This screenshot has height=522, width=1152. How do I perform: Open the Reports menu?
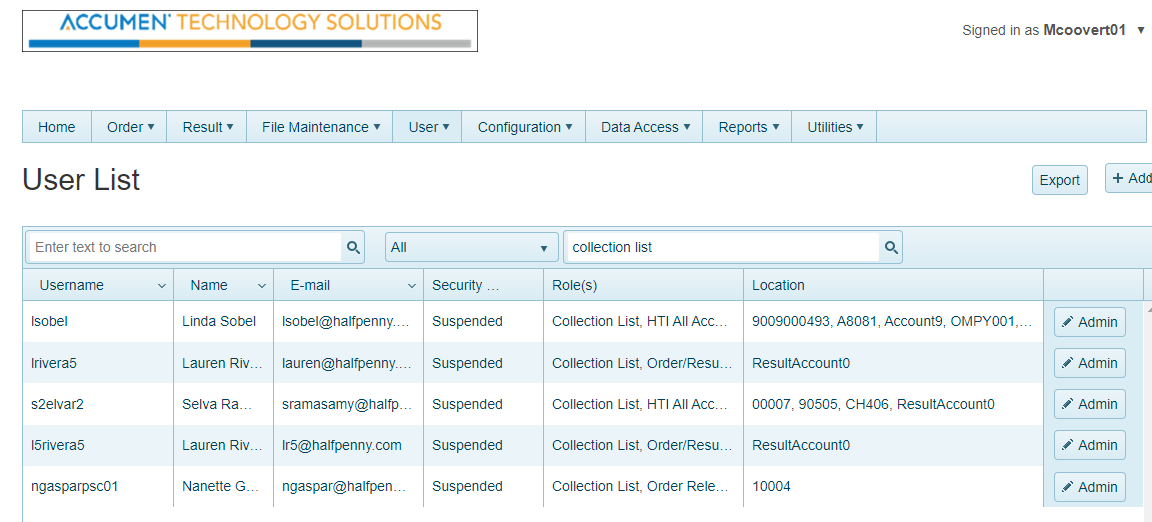point(748,127)
